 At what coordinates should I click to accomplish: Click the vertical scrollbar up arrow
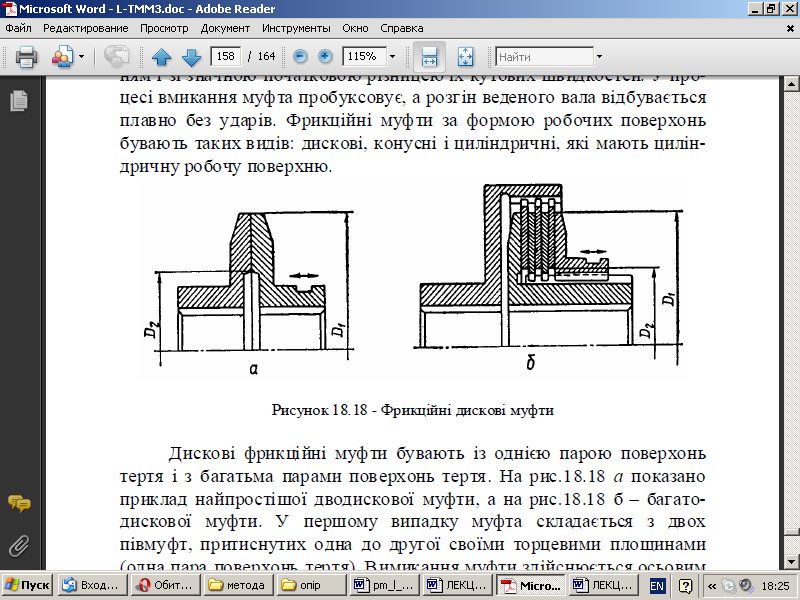[791, 84]
